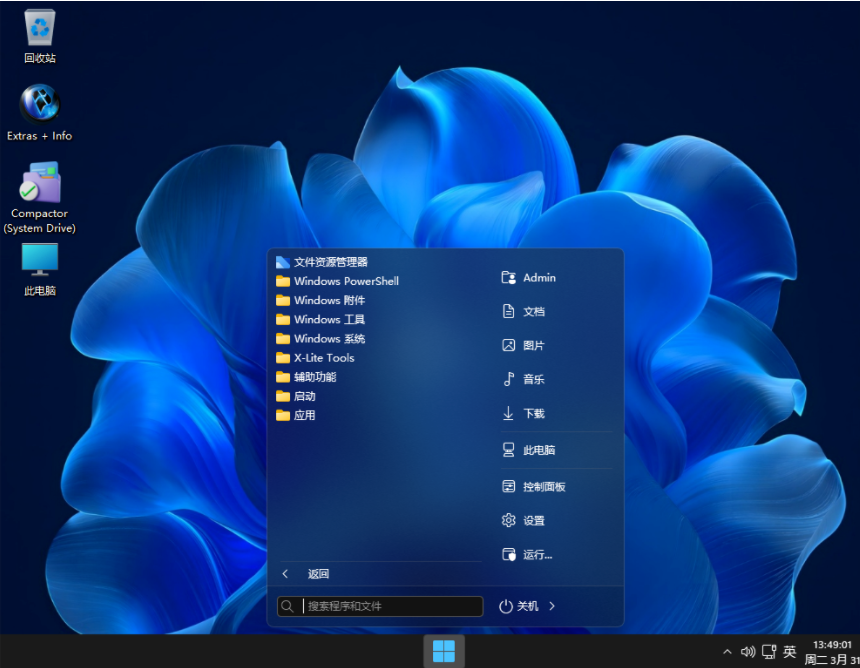Click the 设置 gear icon

point(508,520)
